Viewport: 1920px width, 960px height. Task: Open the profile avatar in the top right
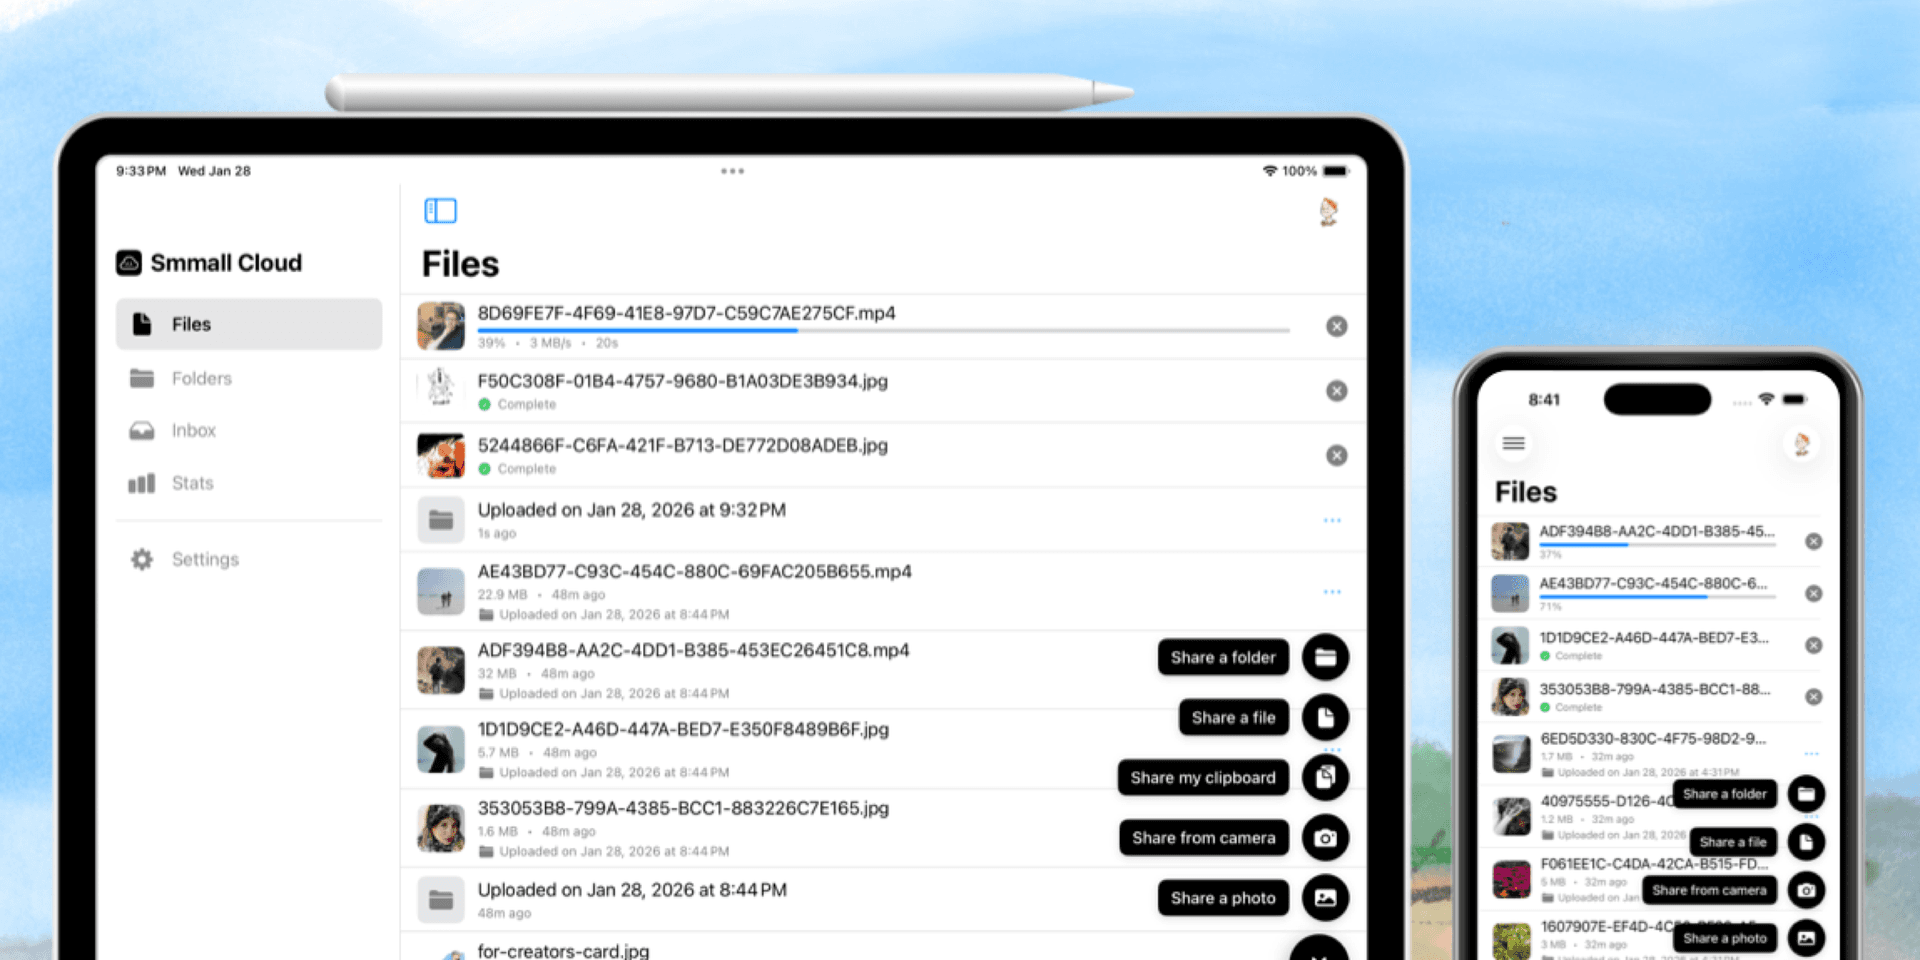click(x=1330, y=213)
